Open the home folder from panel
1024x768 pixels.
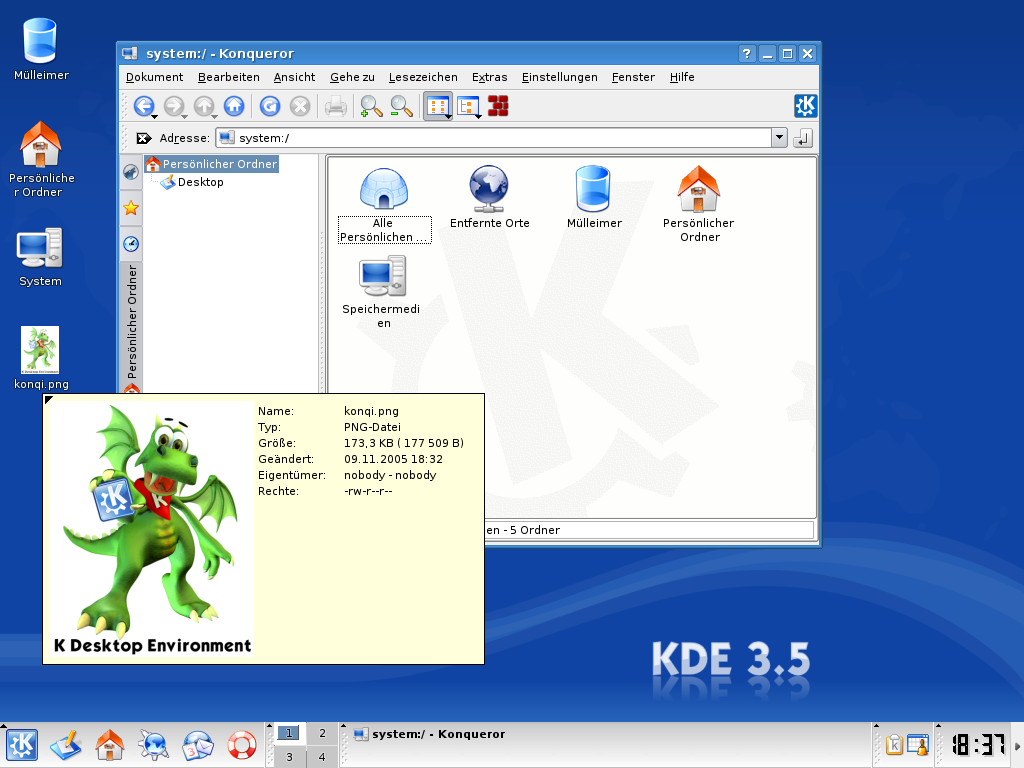110,744
